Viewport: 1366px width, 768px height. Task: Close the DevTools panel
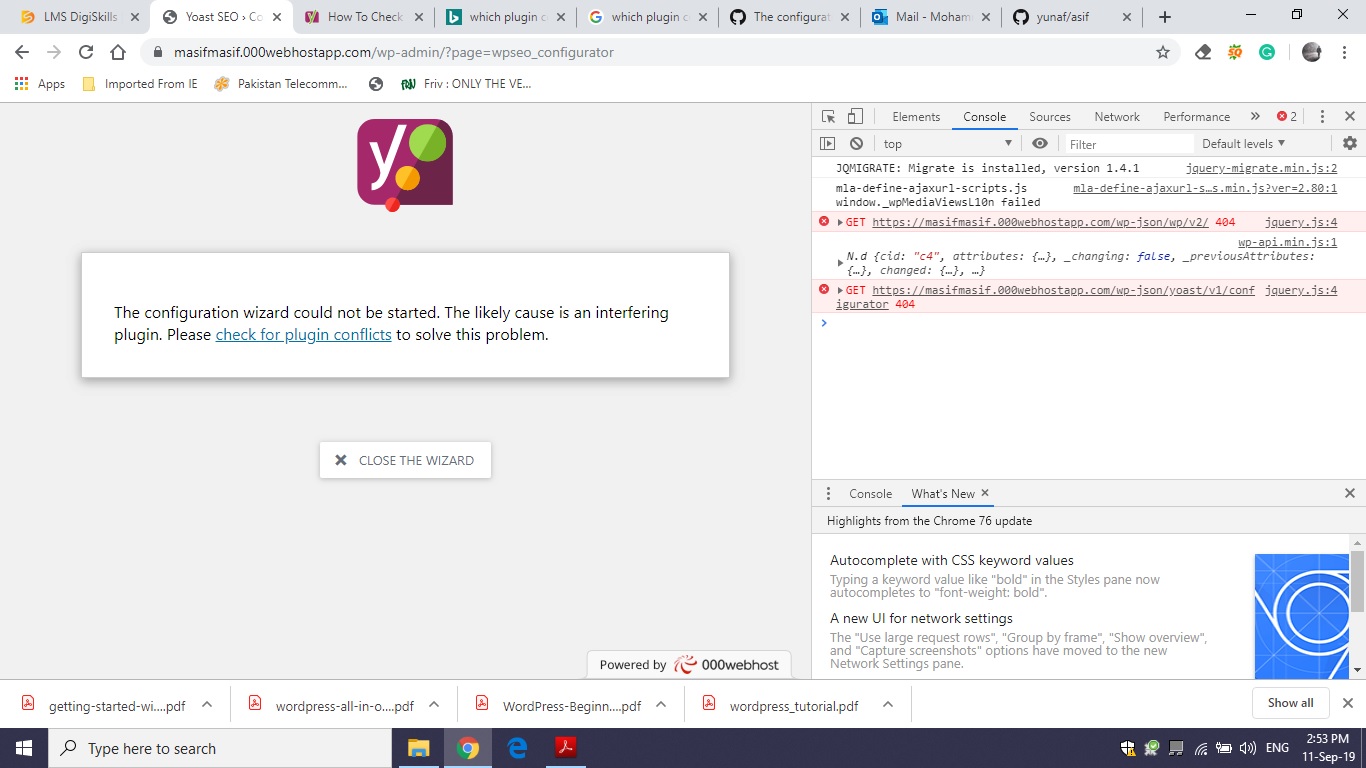[1349, 117]
